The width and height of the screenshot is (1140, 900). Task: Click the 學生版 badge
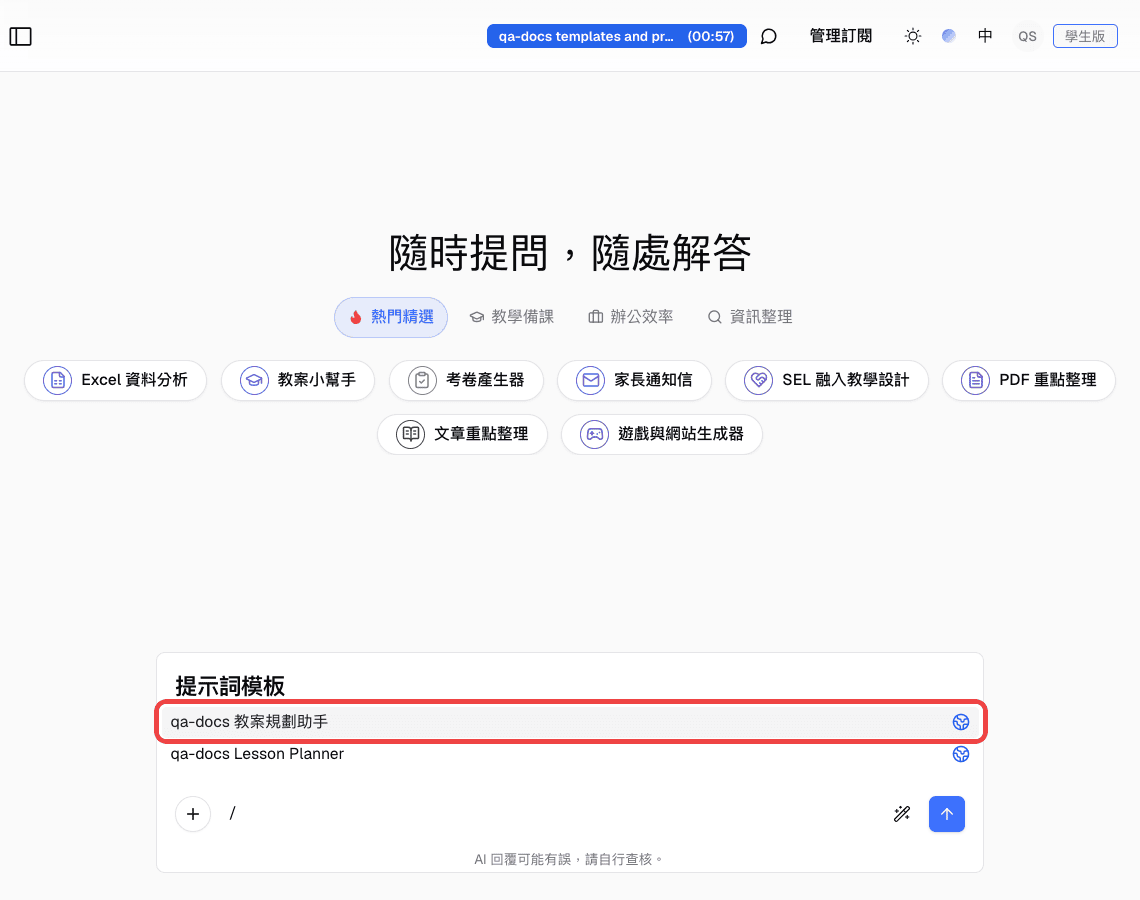pyautogui.click(x=1085, y=36)
